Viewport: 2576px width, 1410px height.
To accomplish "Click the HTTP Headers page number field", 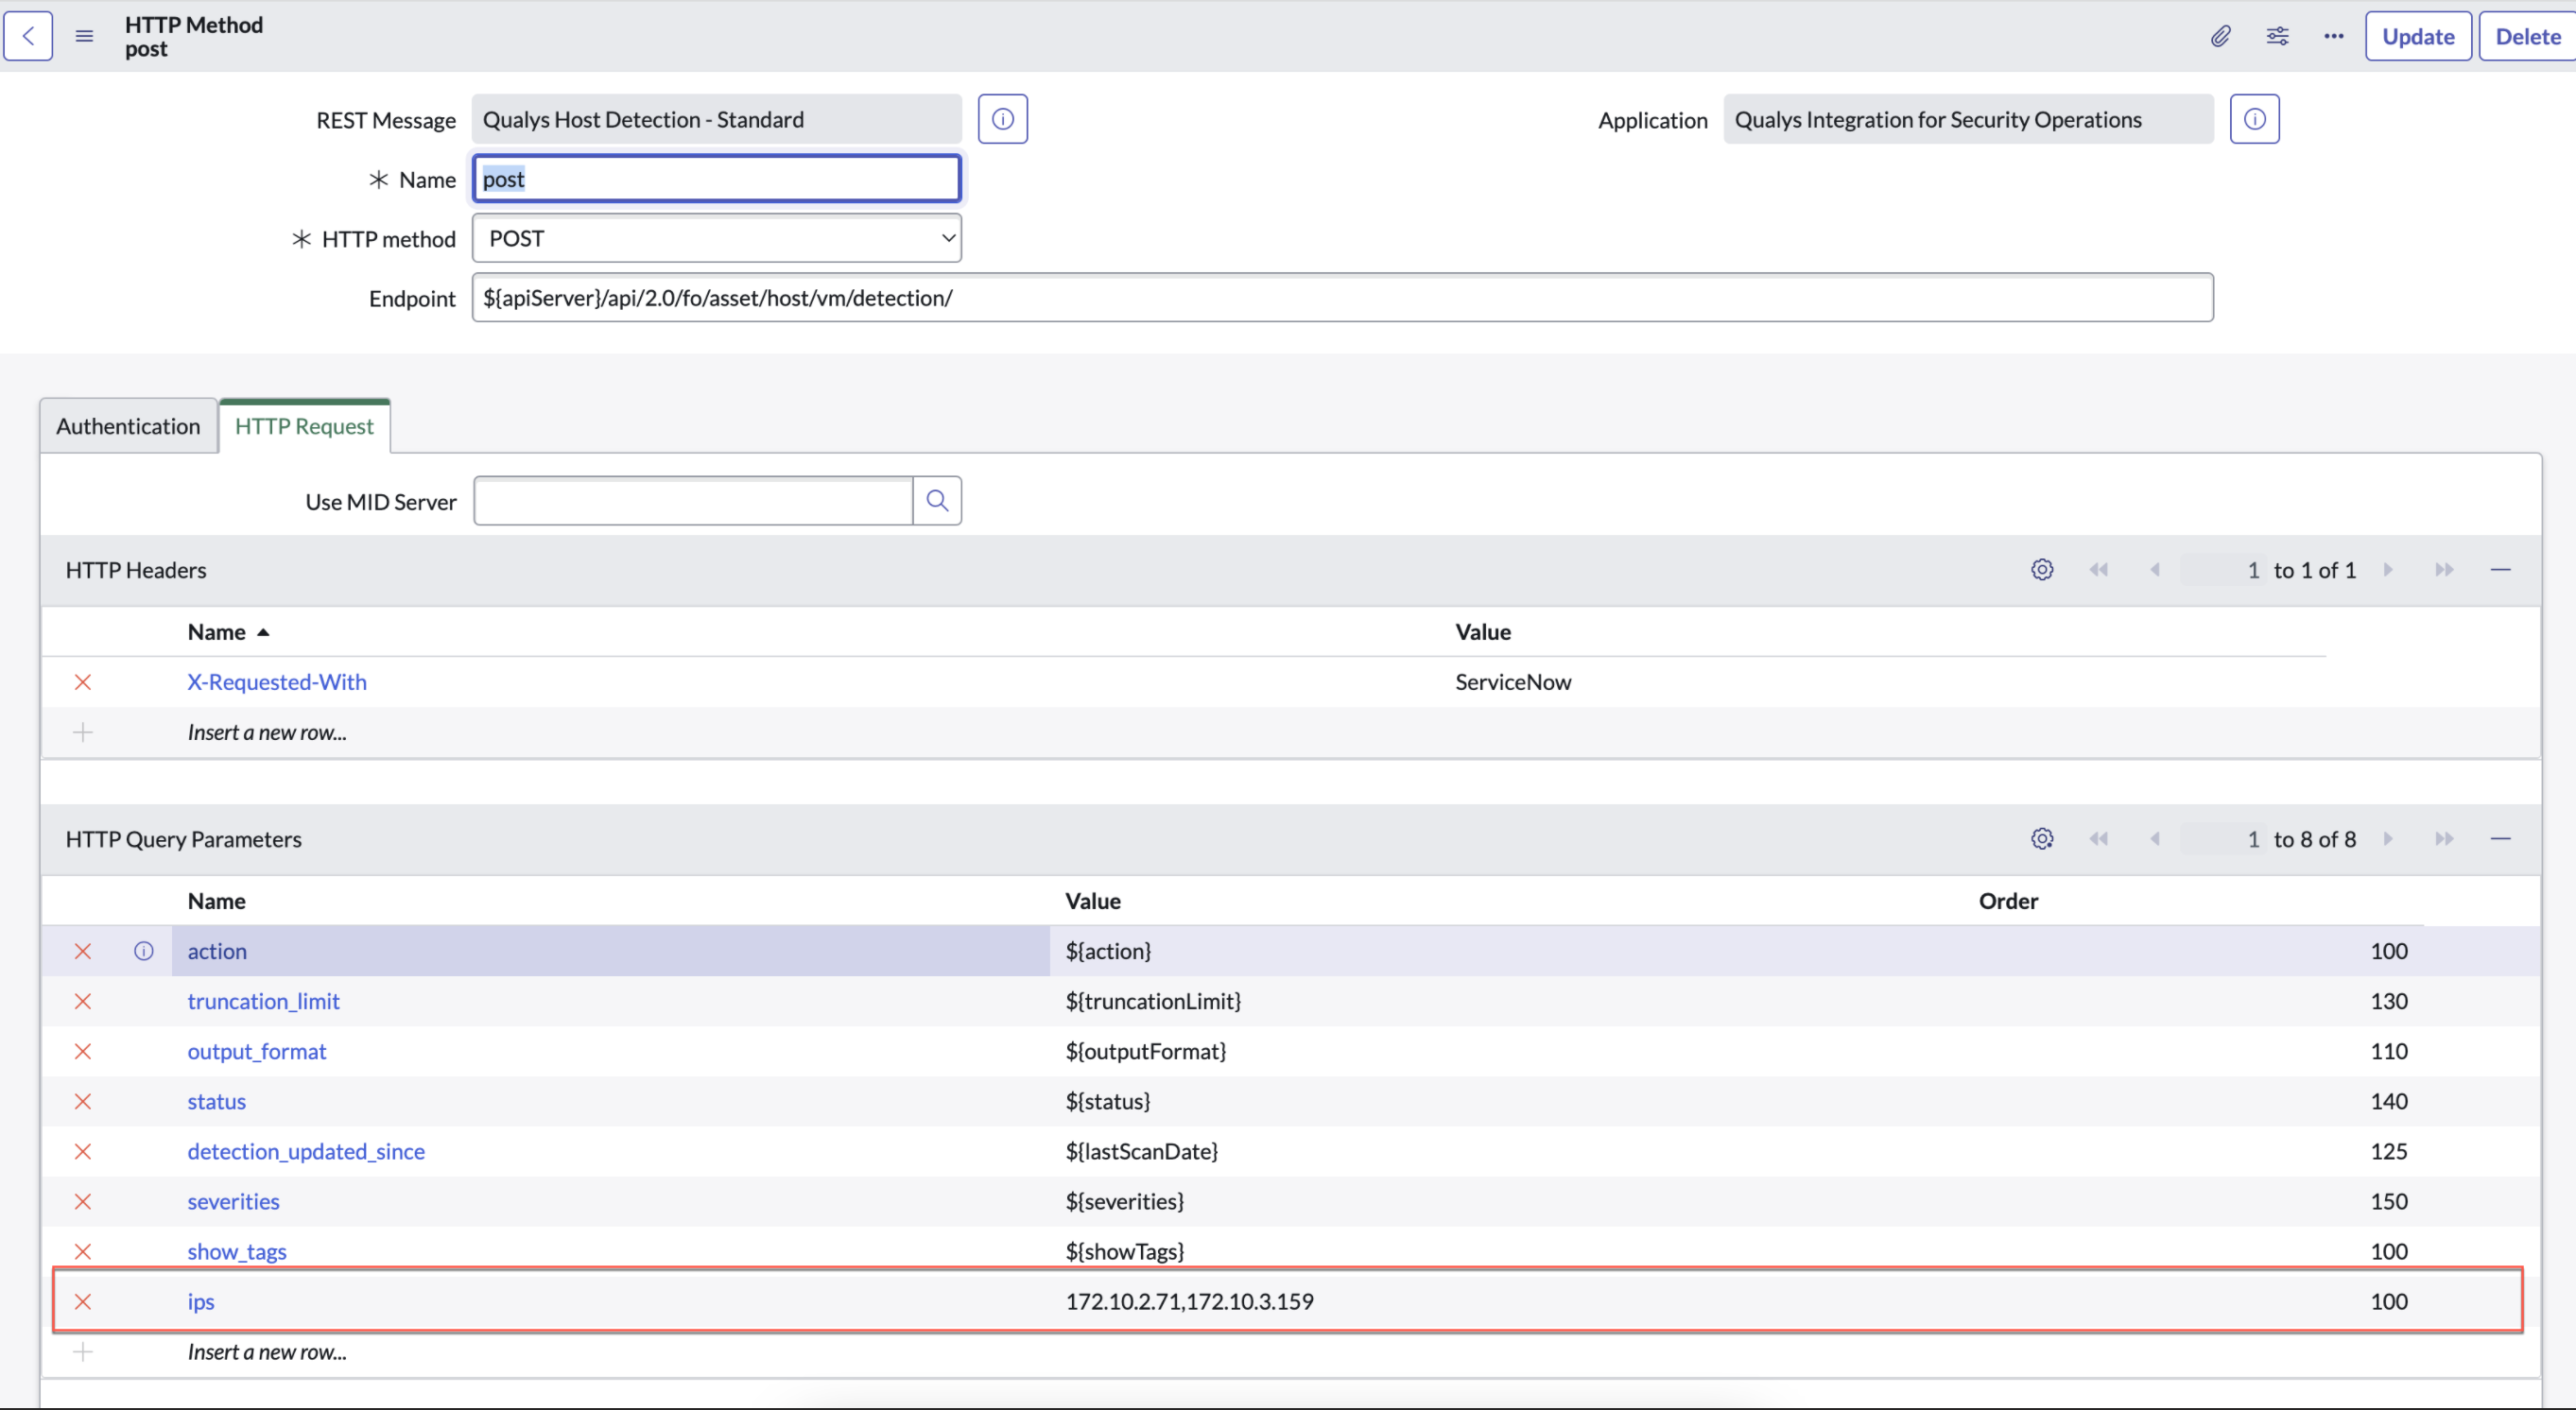I will pyautogui.click(x=2223, y=570).
